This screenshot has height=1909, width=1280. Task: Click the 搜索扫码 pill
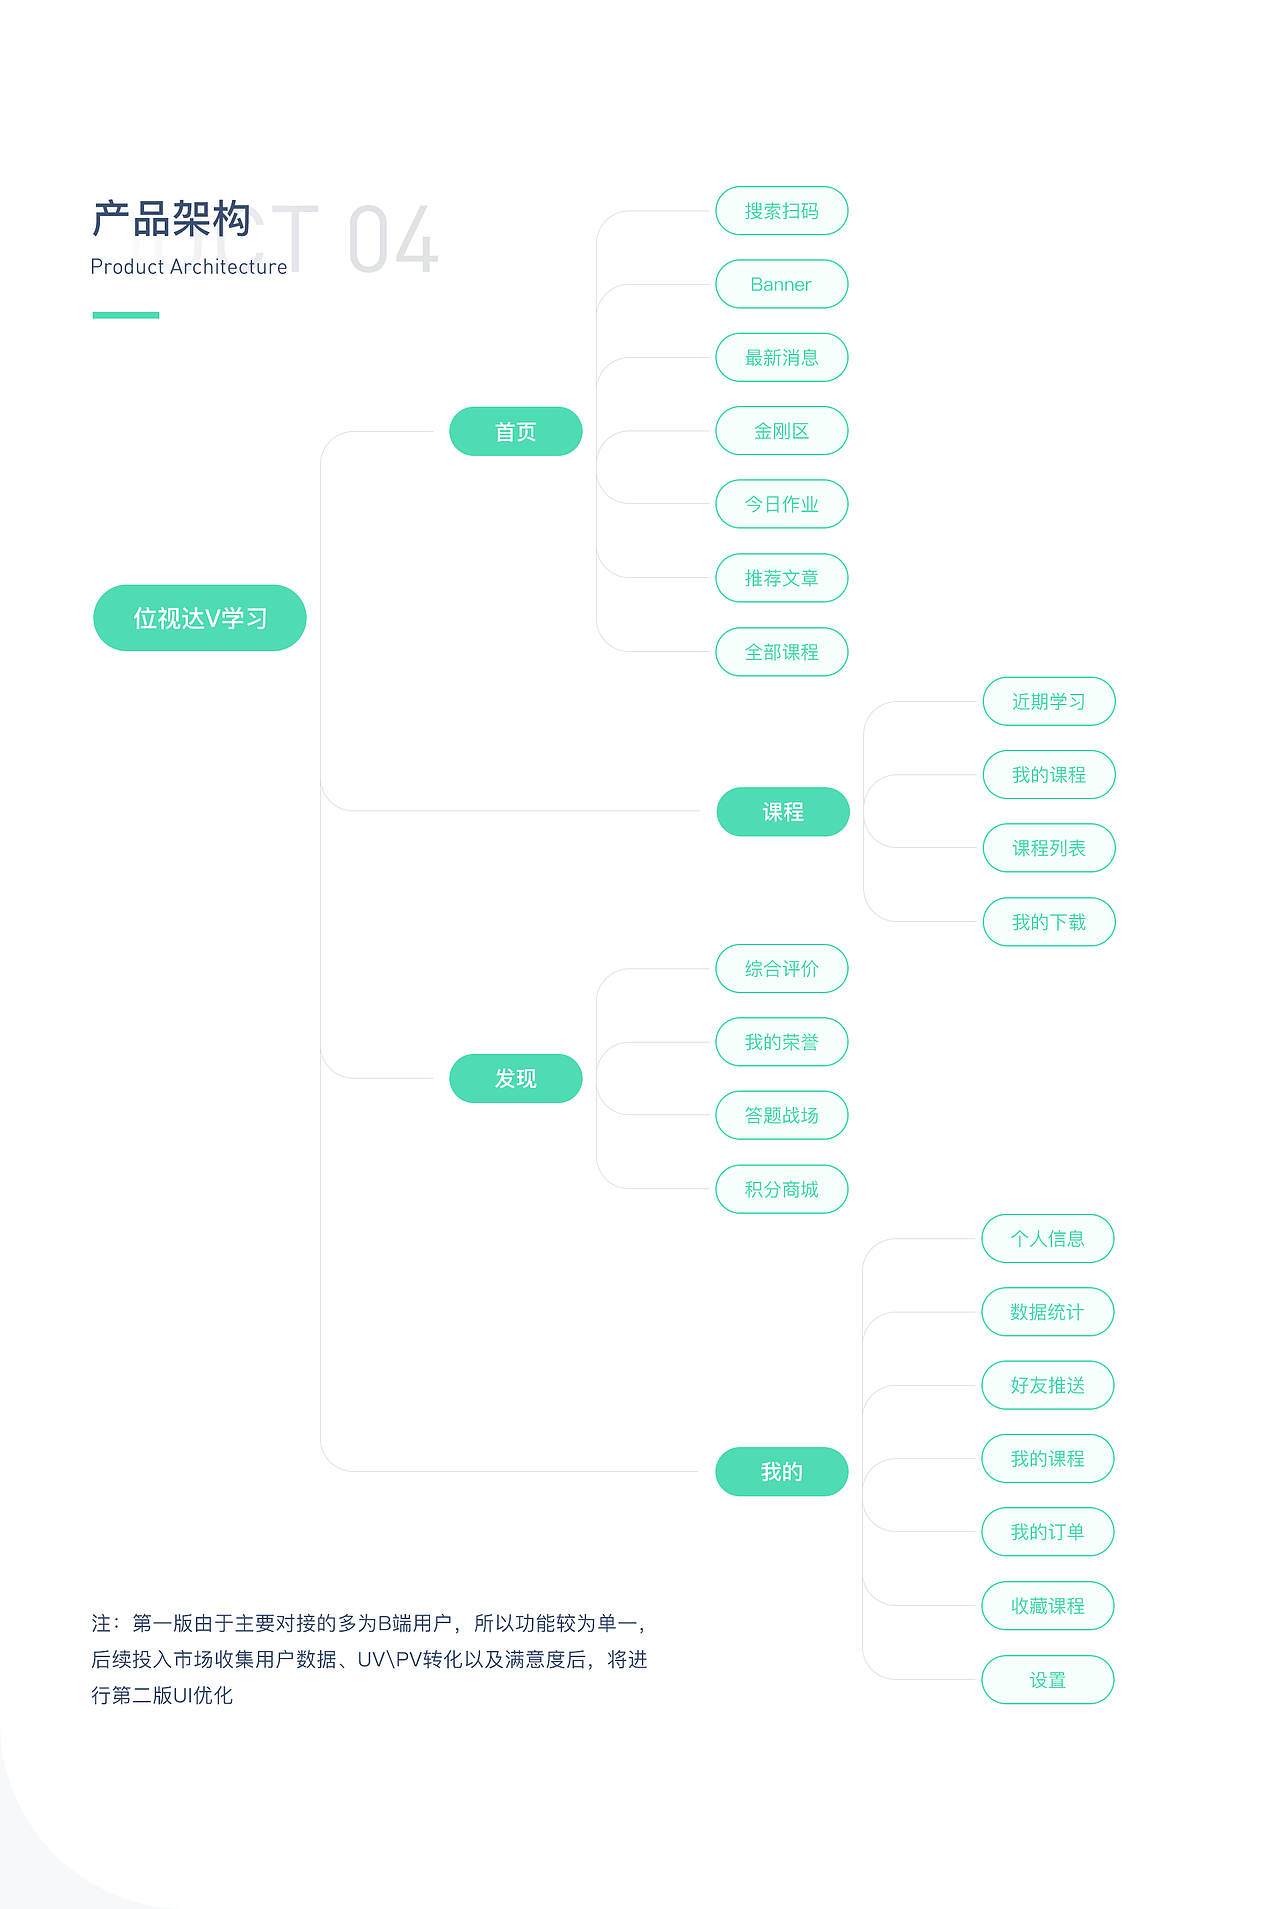coord(781,211)
